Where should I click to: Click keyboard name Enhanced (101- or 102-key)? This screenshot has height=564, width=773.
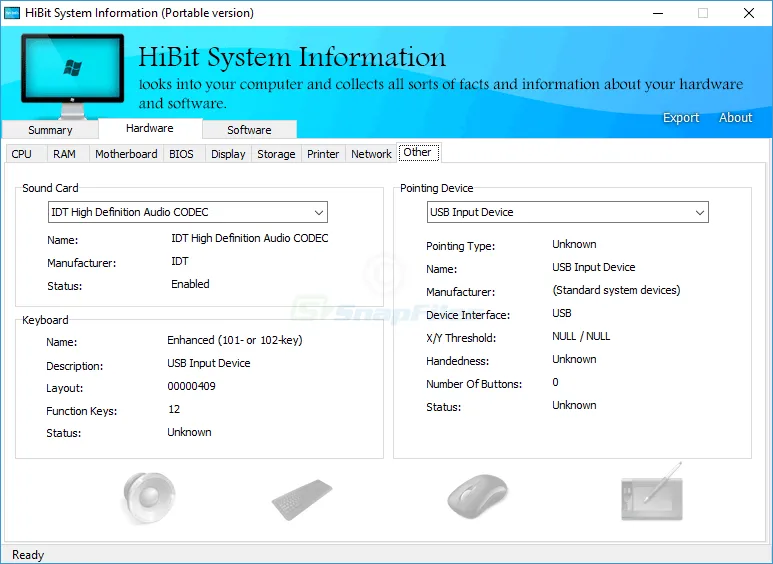tap(235, 340)
